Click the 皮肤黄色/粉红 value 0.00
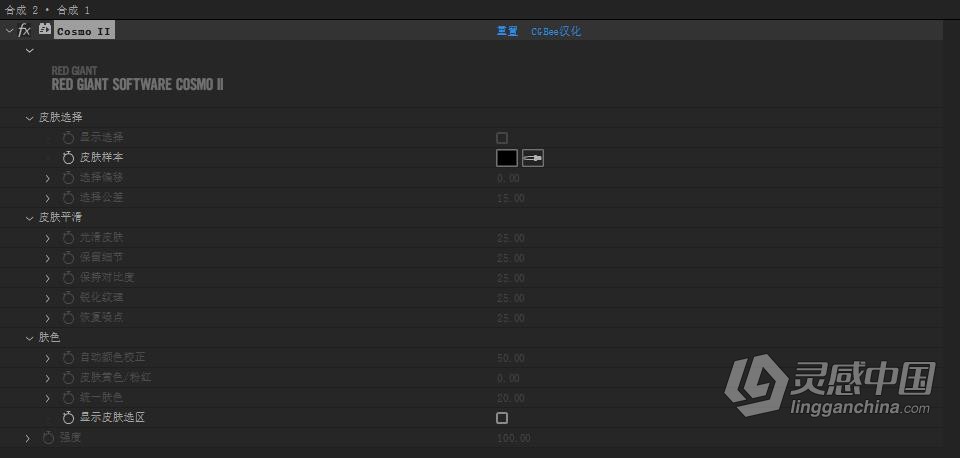 point(508,378)
